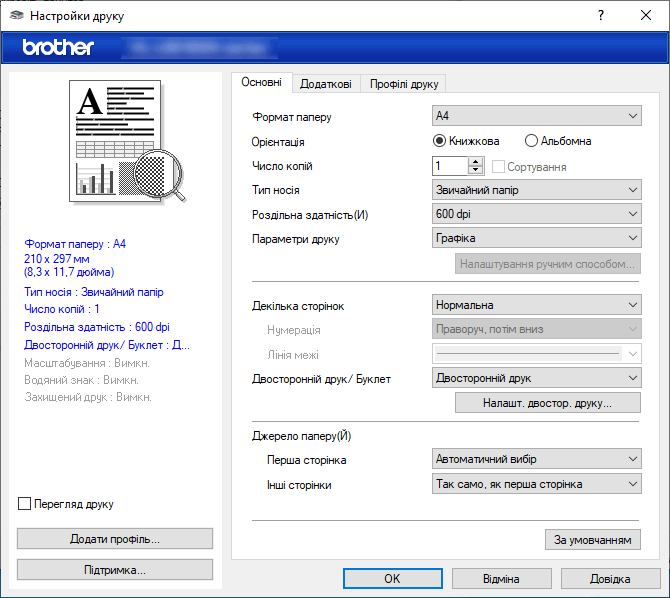This screenshot has height=598, width=670.
Task: Click the Число копій input field
Action: [450, 166]
